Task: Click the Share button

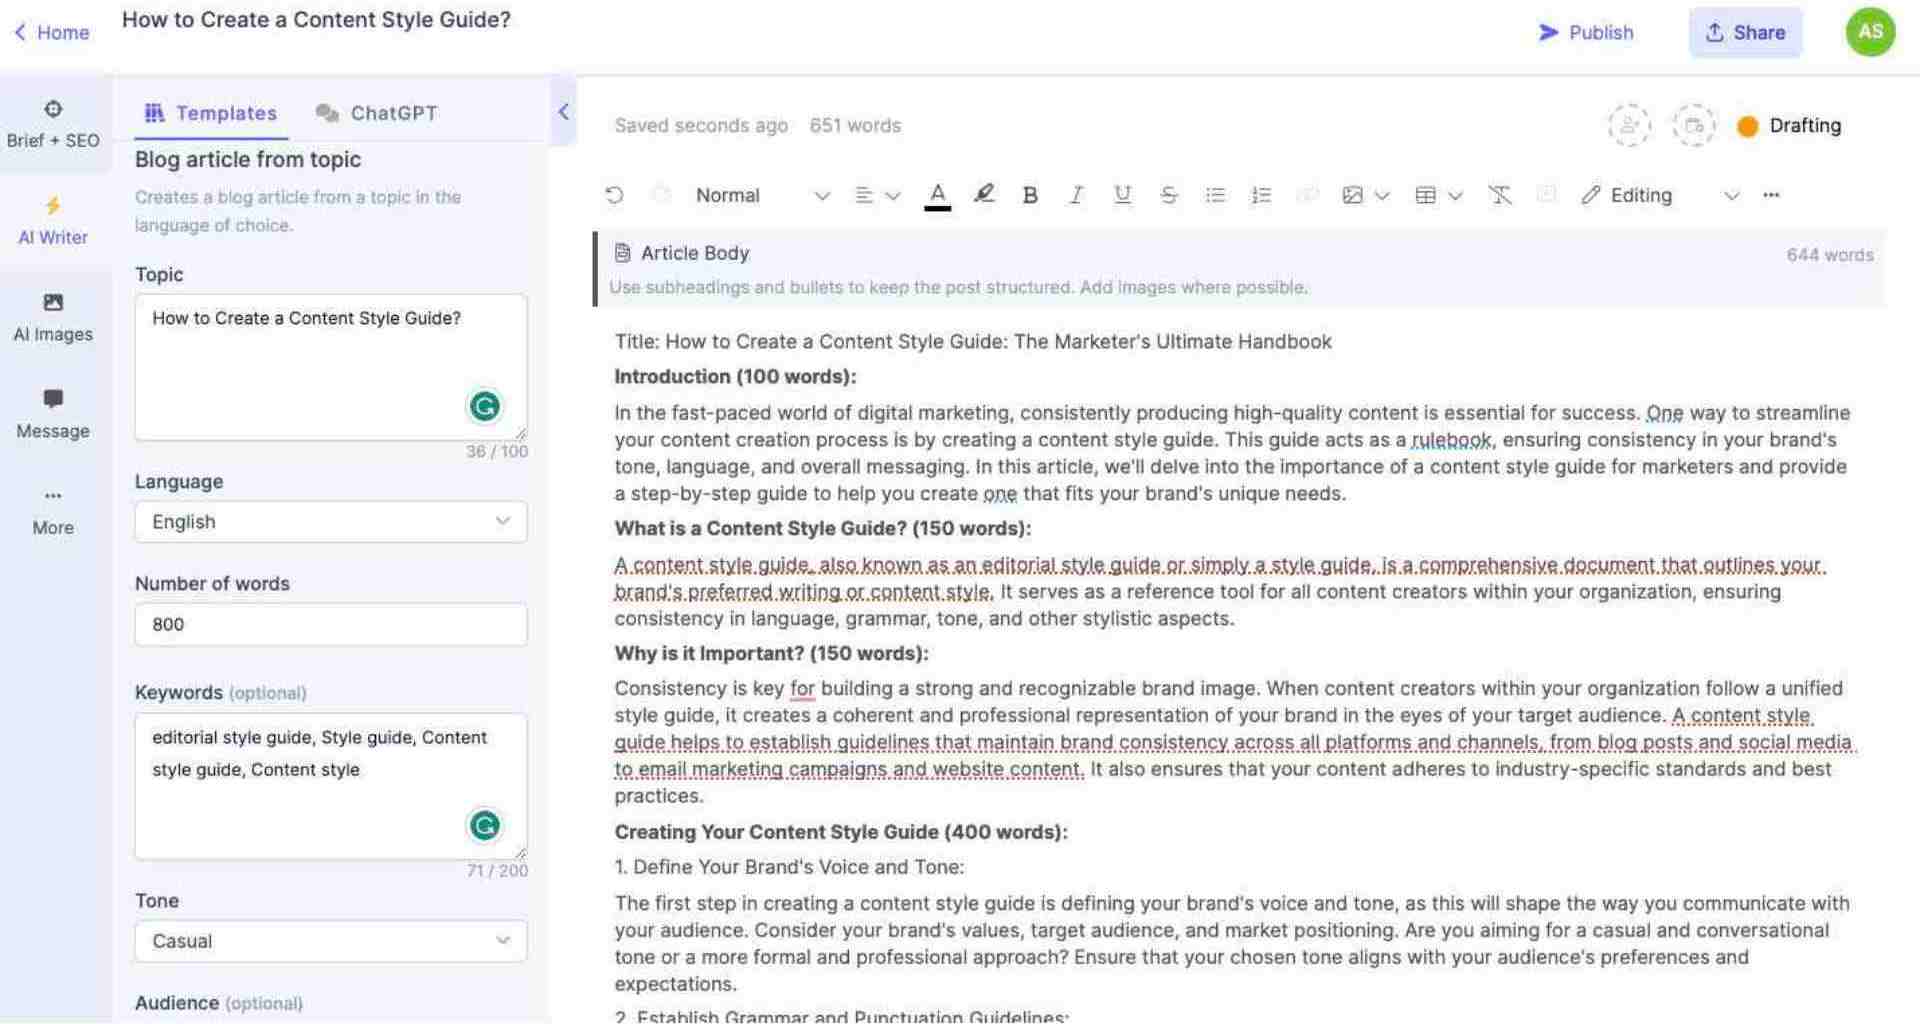Action: 1745,32
